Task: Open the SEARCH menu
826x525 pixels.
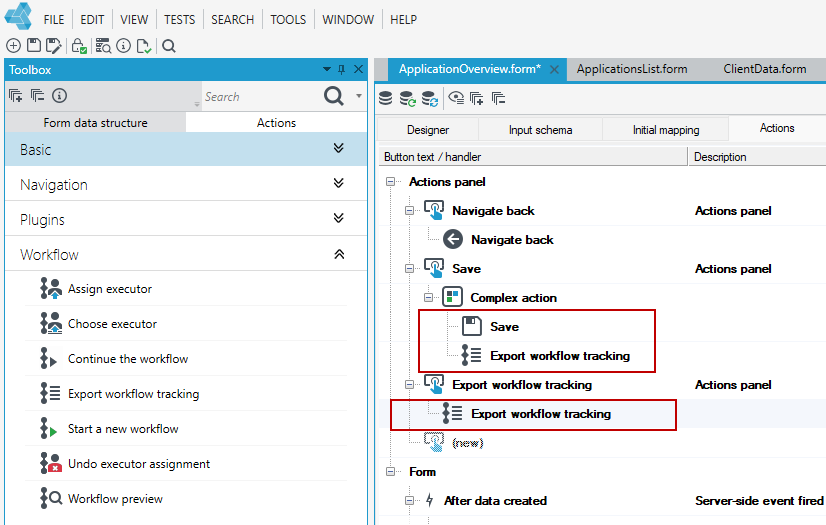Action: coord(233,19)
